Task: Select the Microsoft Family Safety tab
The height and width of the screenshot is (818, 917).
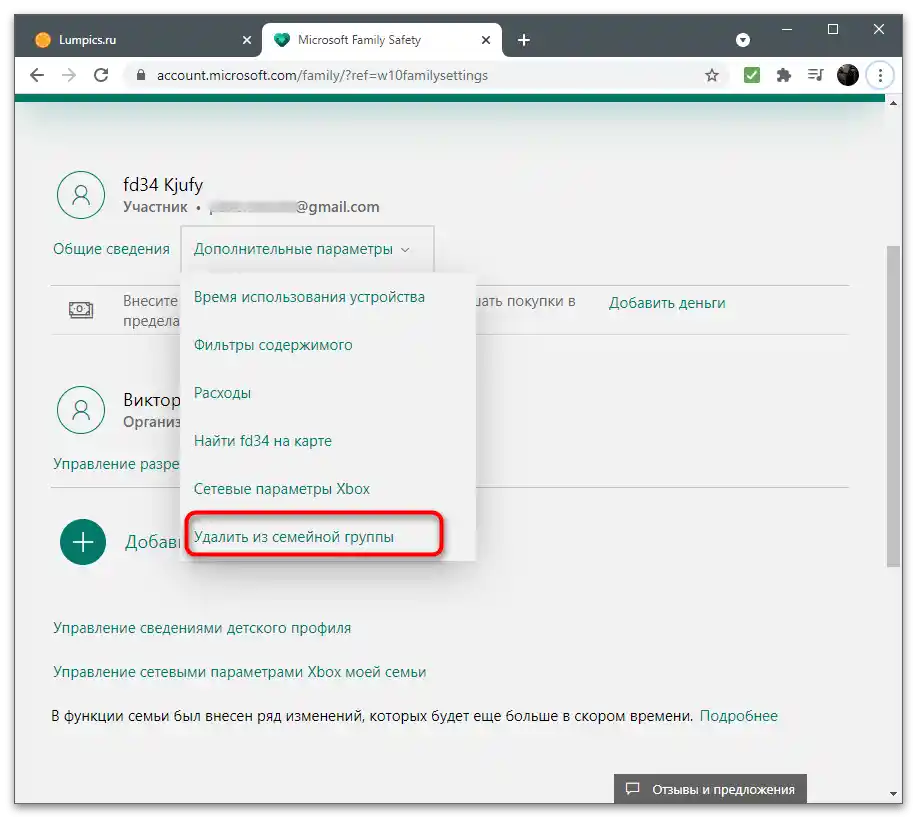Action: point(381,40)
